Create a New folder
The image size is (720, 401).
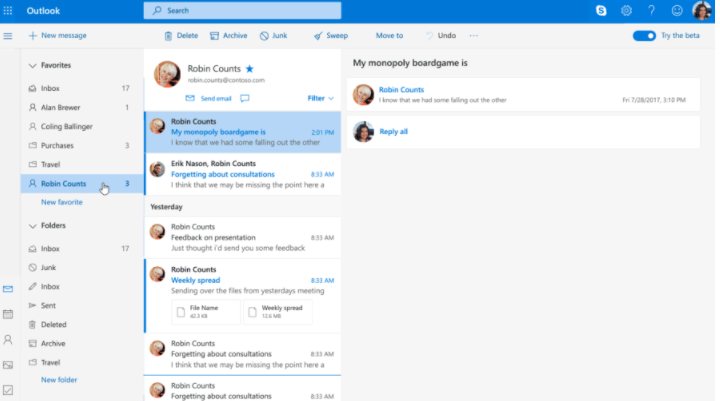(x=59, y=380)
